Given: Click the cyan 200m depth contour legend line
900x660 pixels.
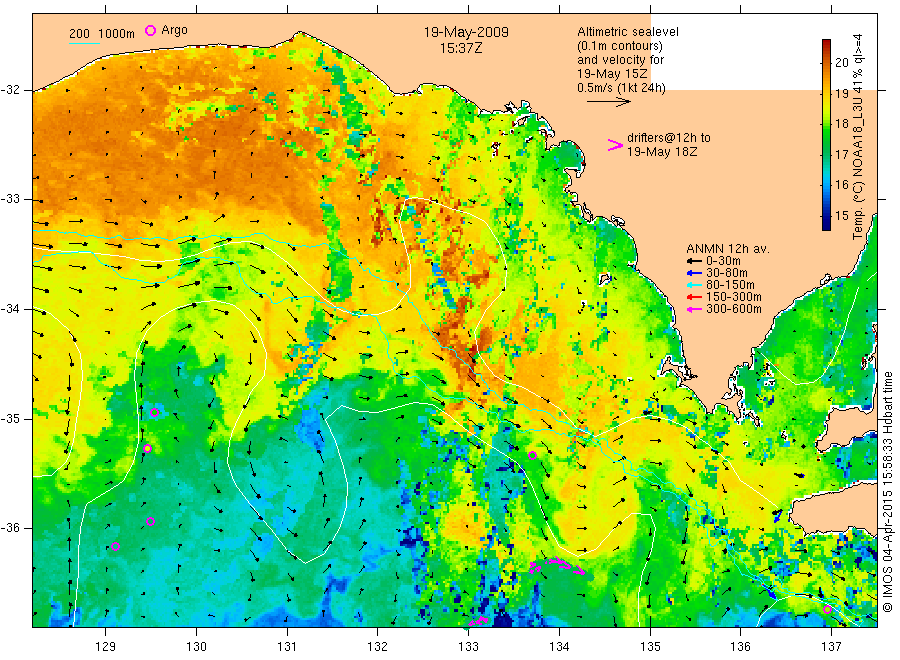Looking at the screenshot, I should click(84, 42).
